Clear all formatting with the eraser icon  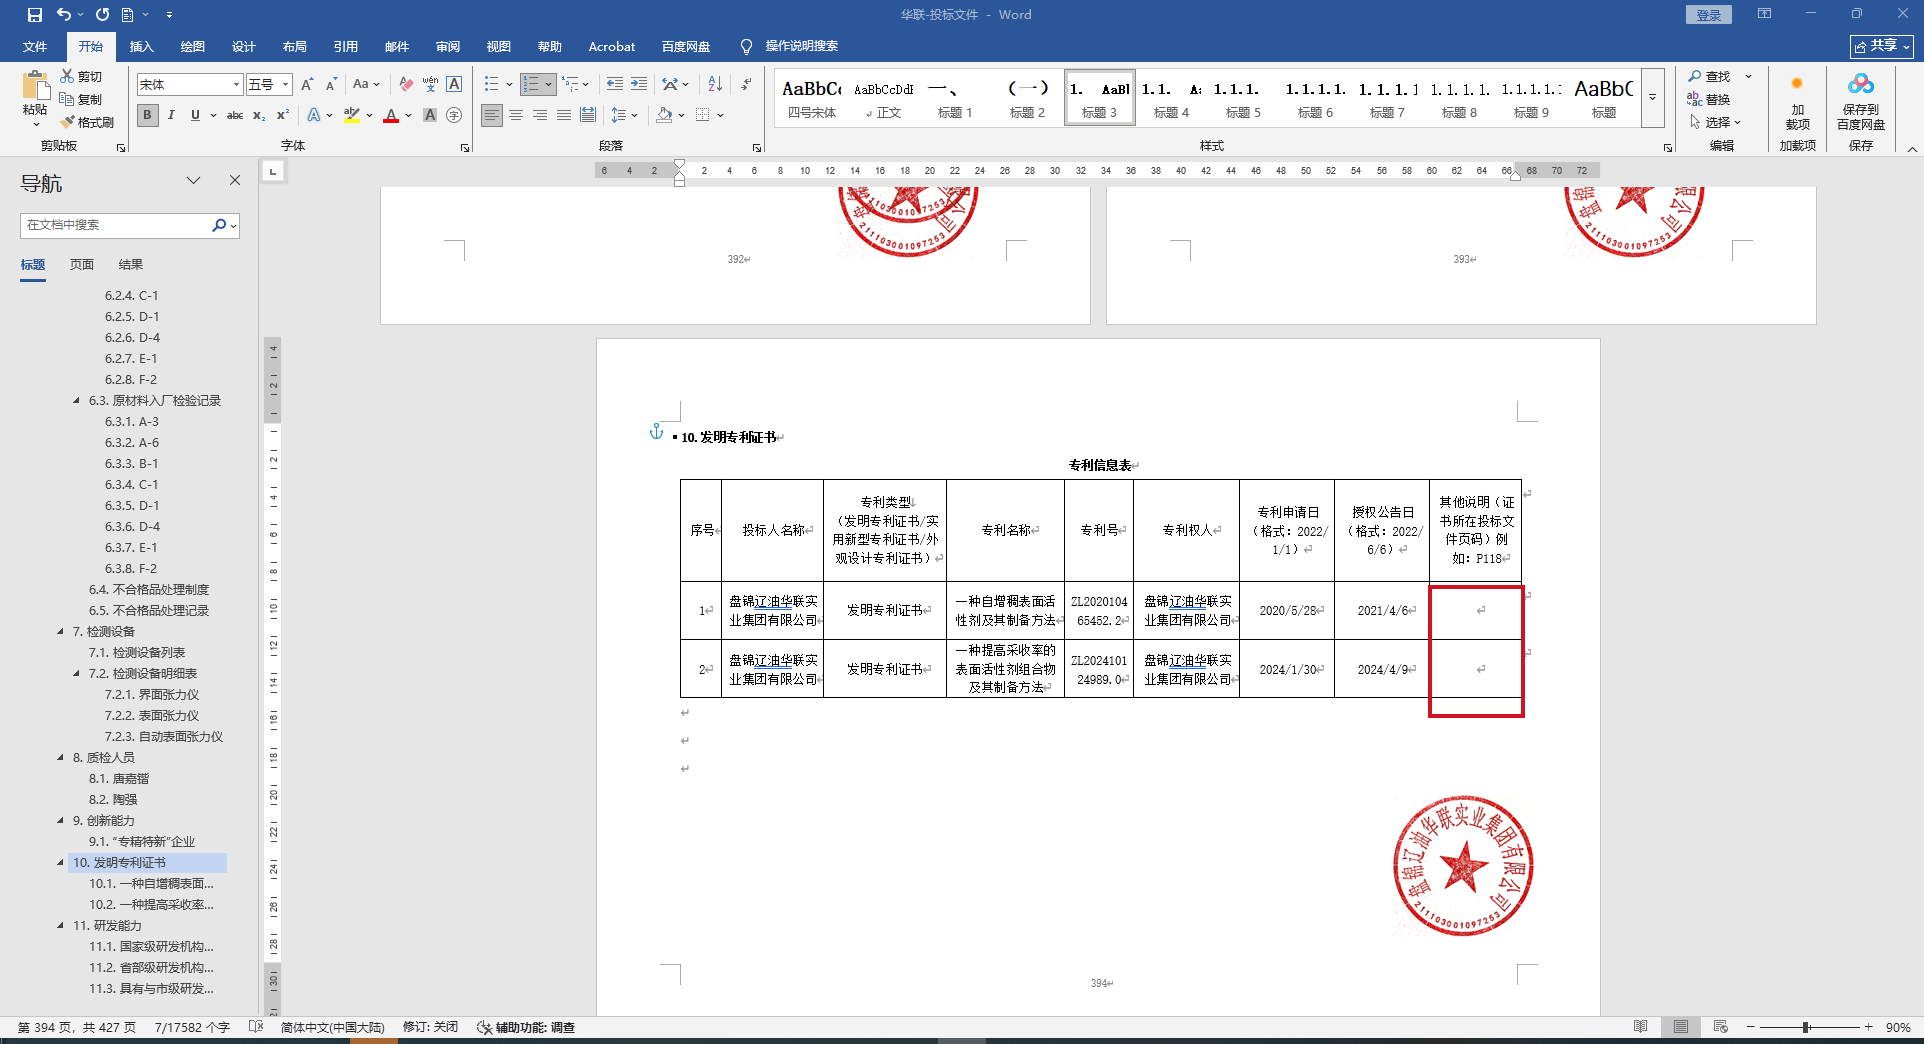pos(405,84)
